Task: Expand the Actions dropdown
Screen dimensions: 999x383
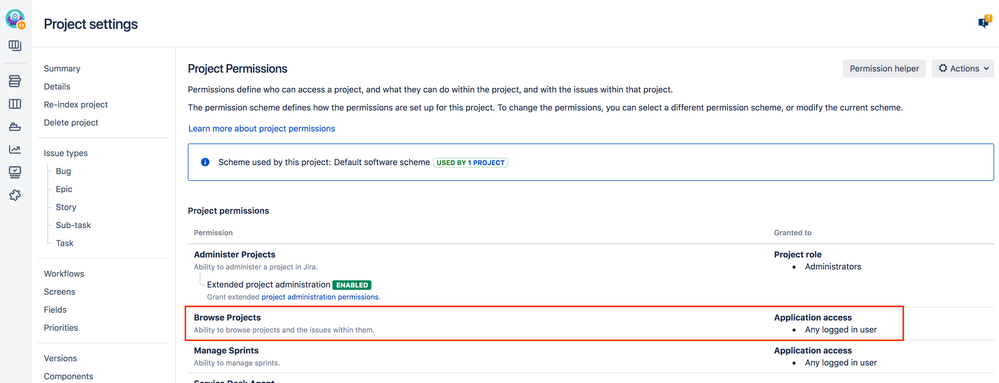Action: [963, 68]
